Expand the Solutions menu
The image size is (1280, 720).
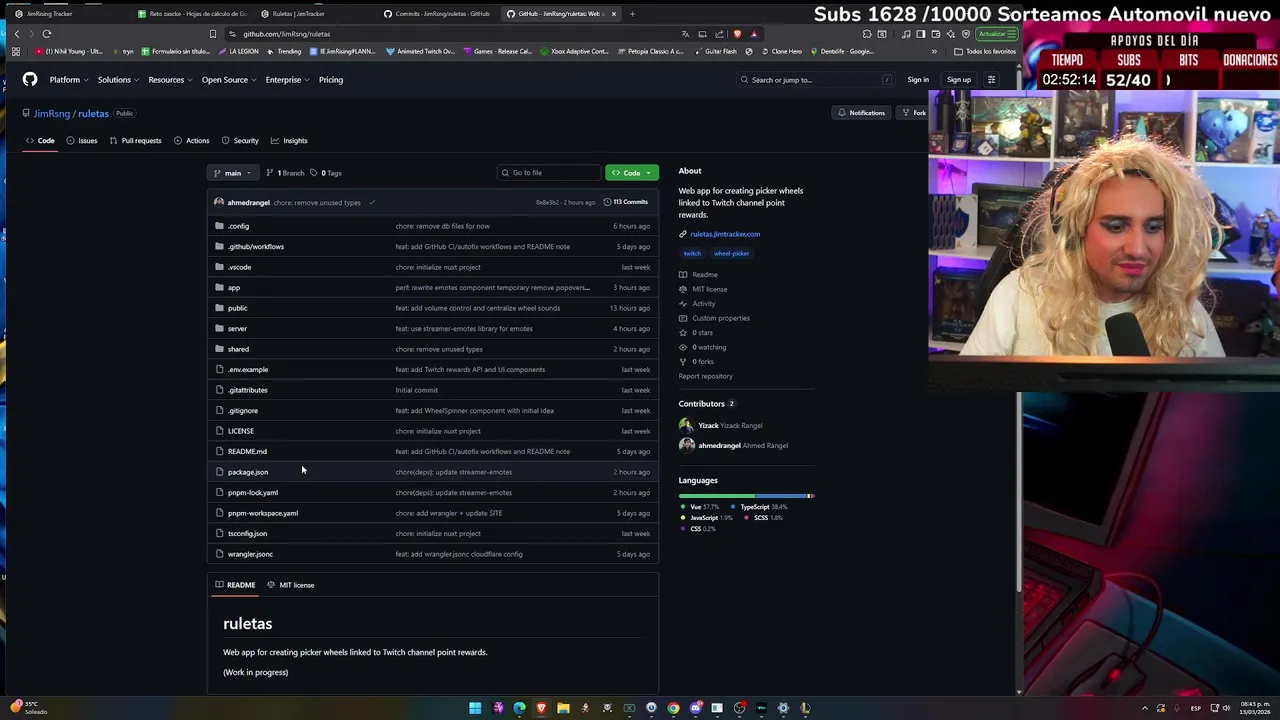tap(117, 79)
